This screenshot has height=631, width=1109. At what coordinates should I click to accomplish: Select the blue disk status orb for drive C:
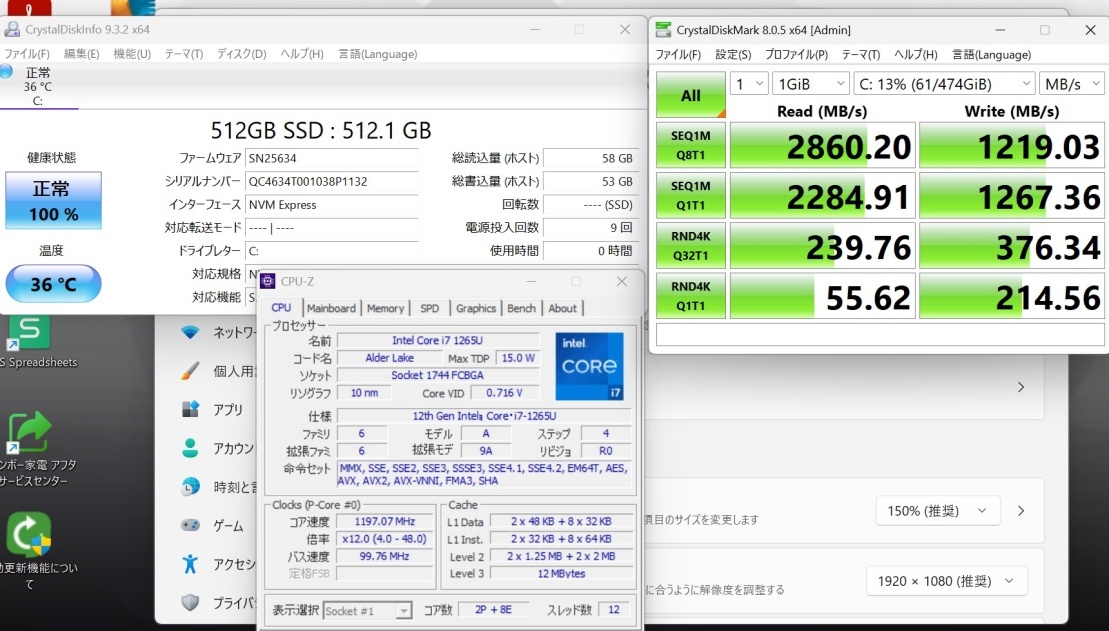[6, 71]
